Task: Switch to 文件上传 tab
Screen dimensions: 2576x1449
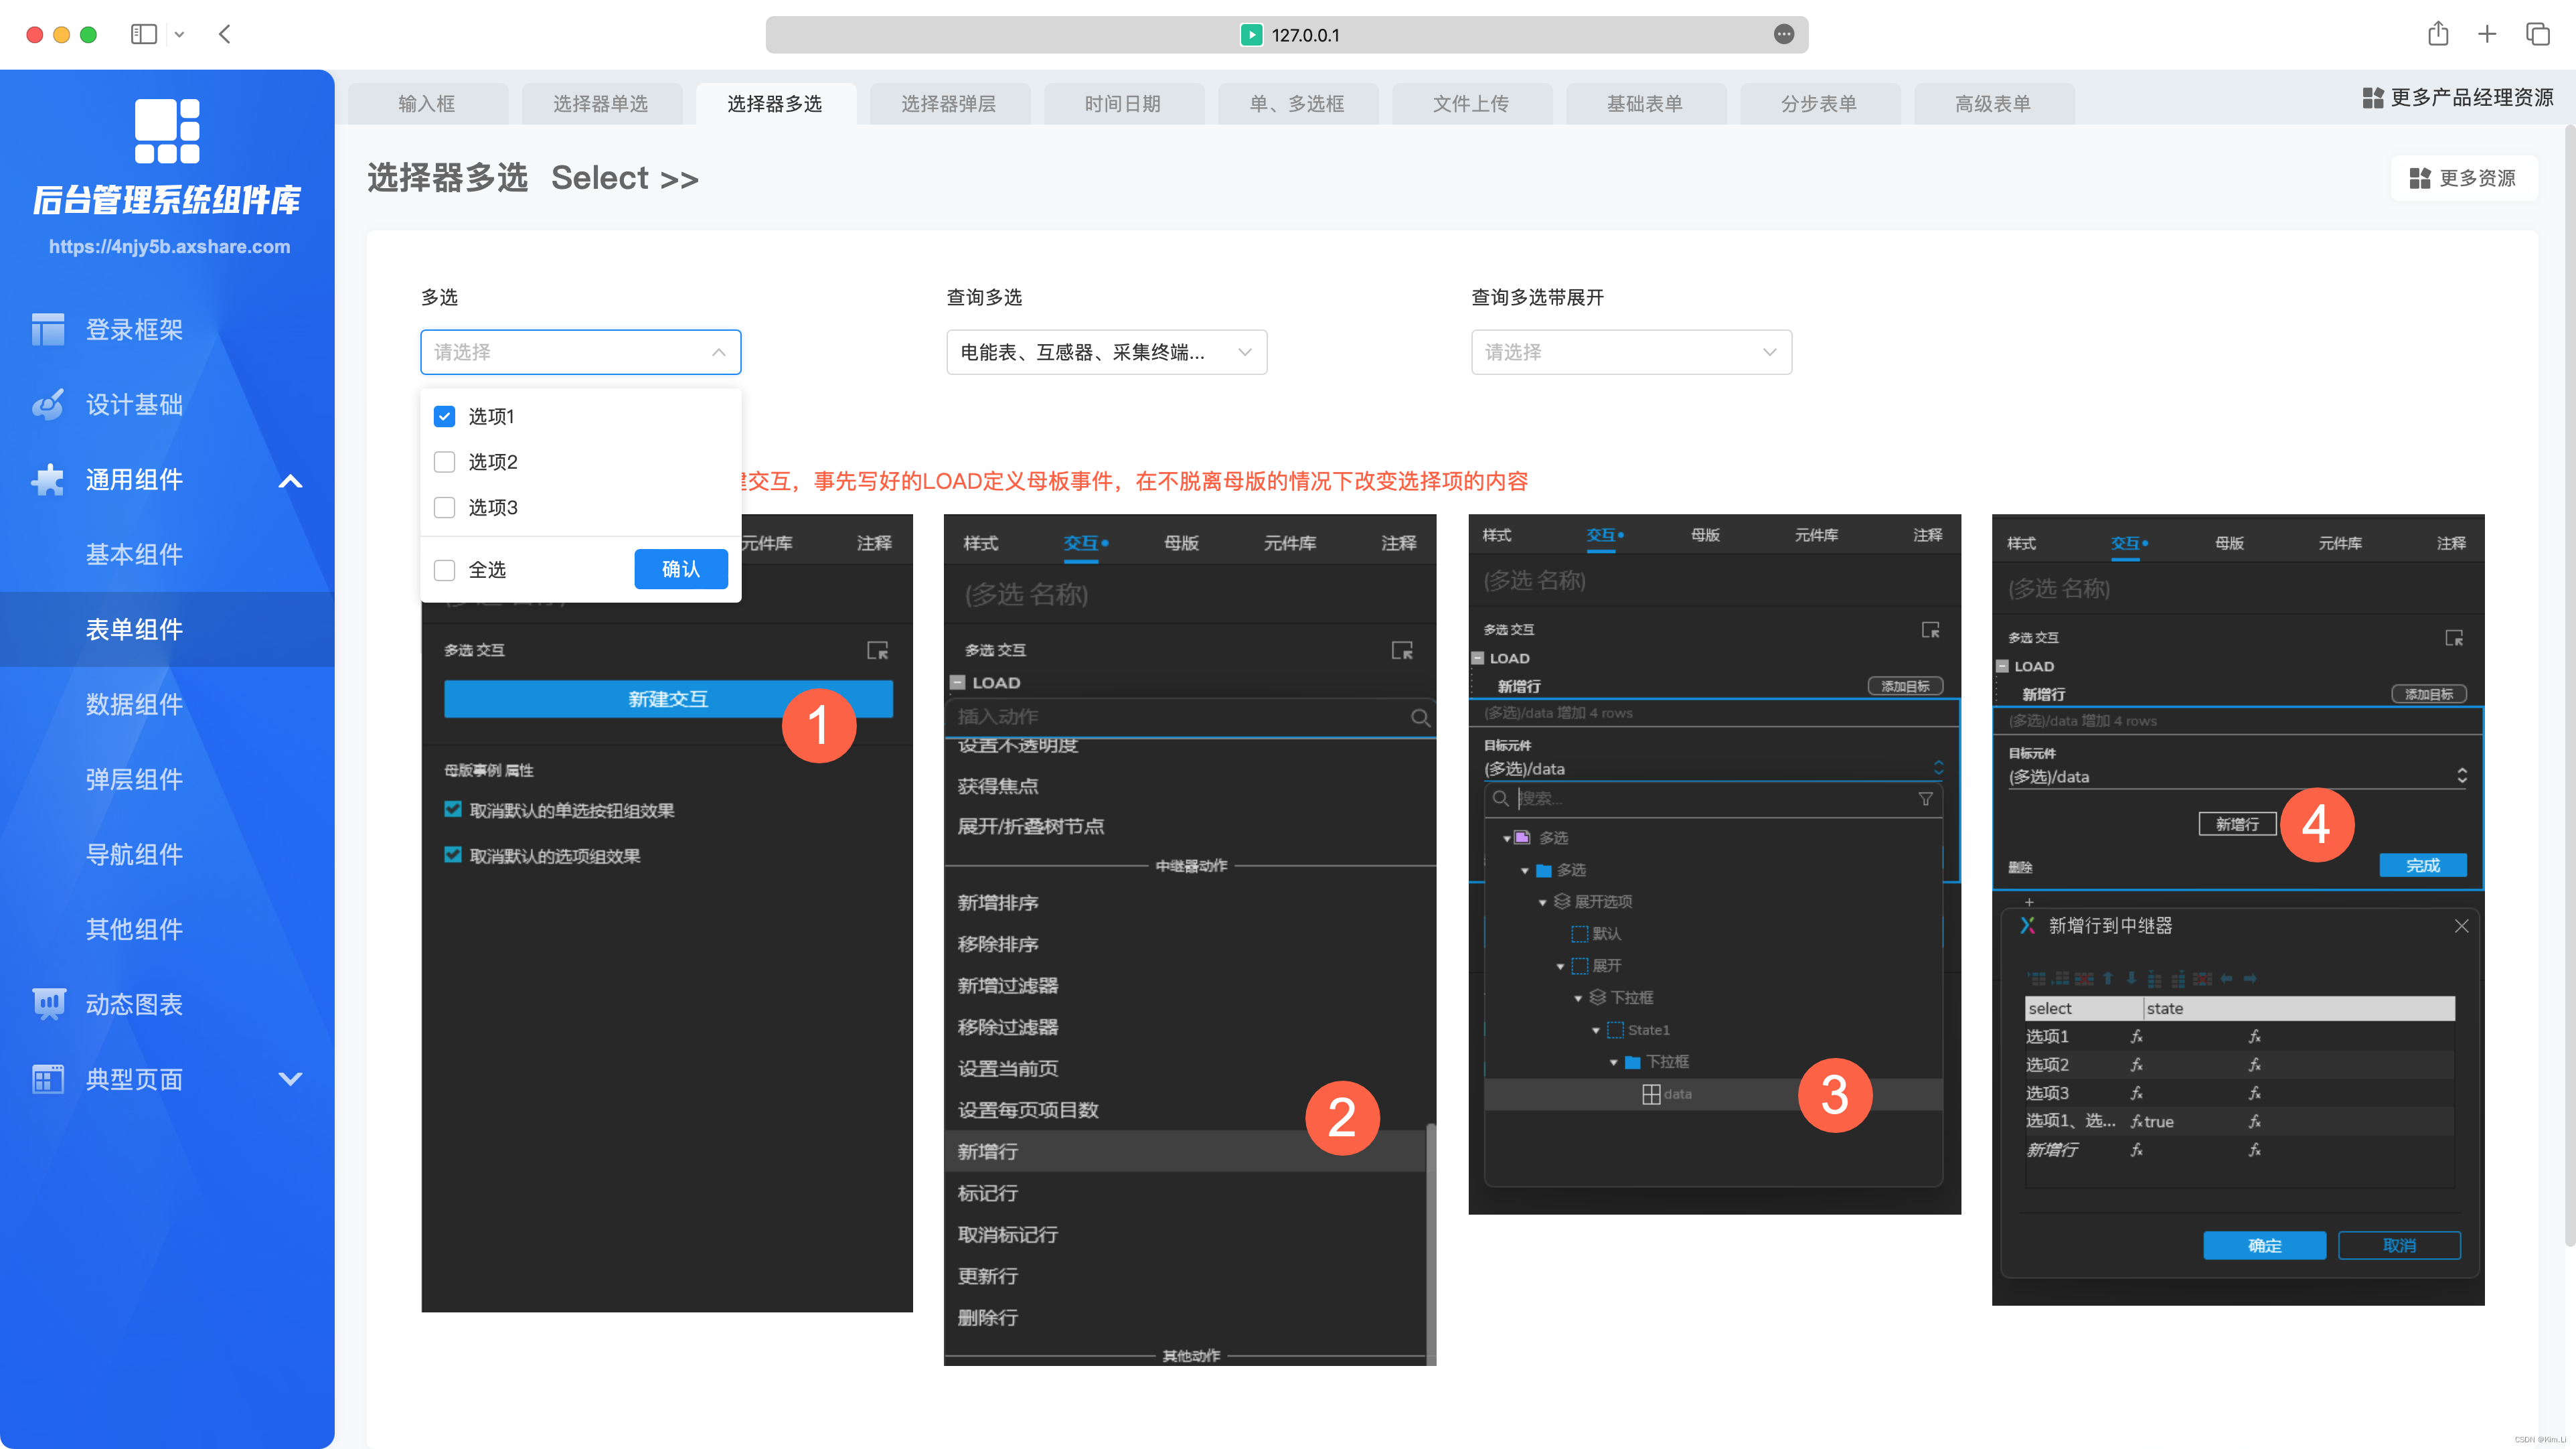Action: pyautogui.click(x=1471, y=104)
